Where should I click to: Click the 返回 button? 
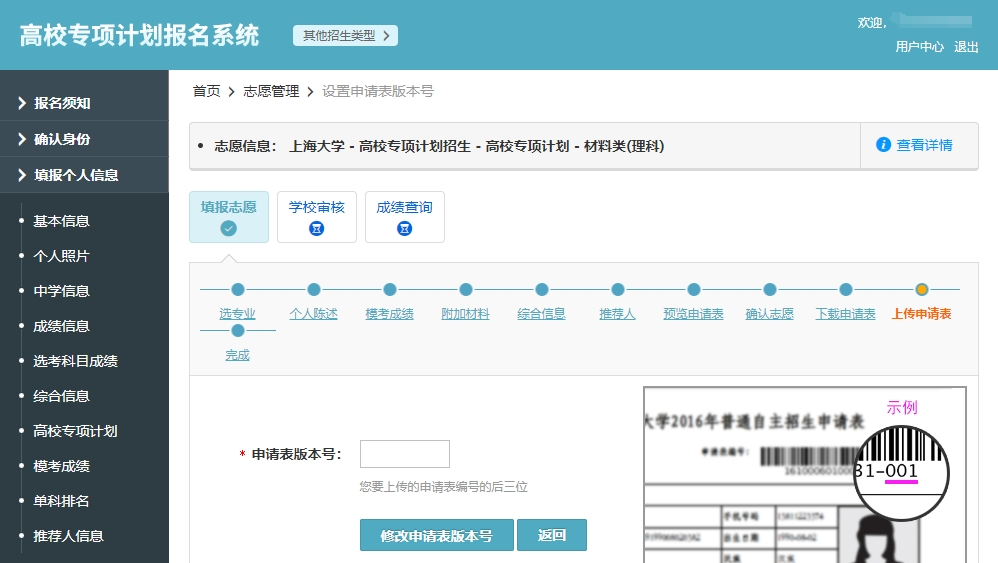552,535
